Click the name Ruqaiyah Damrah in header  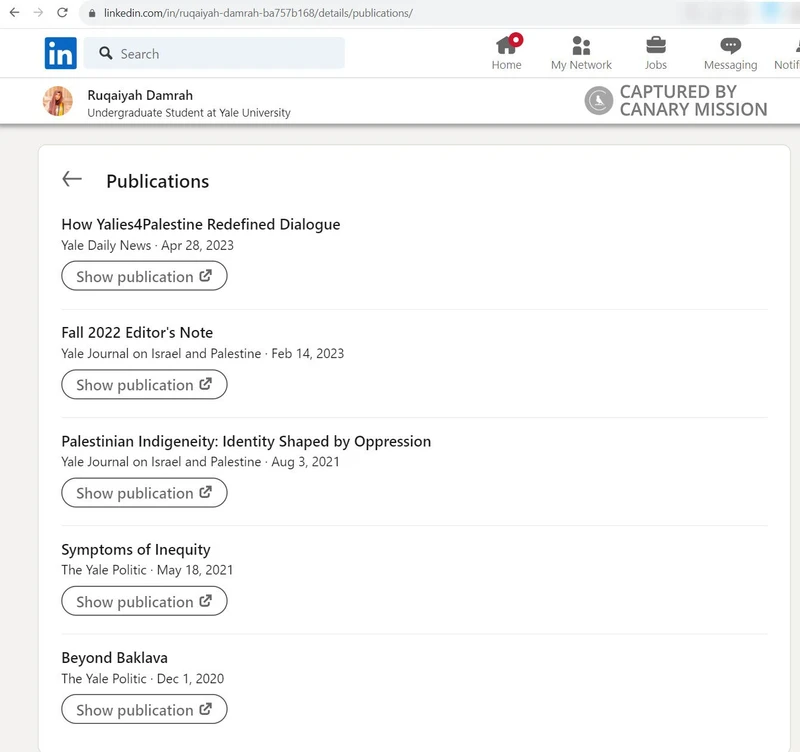click(140, 95)
